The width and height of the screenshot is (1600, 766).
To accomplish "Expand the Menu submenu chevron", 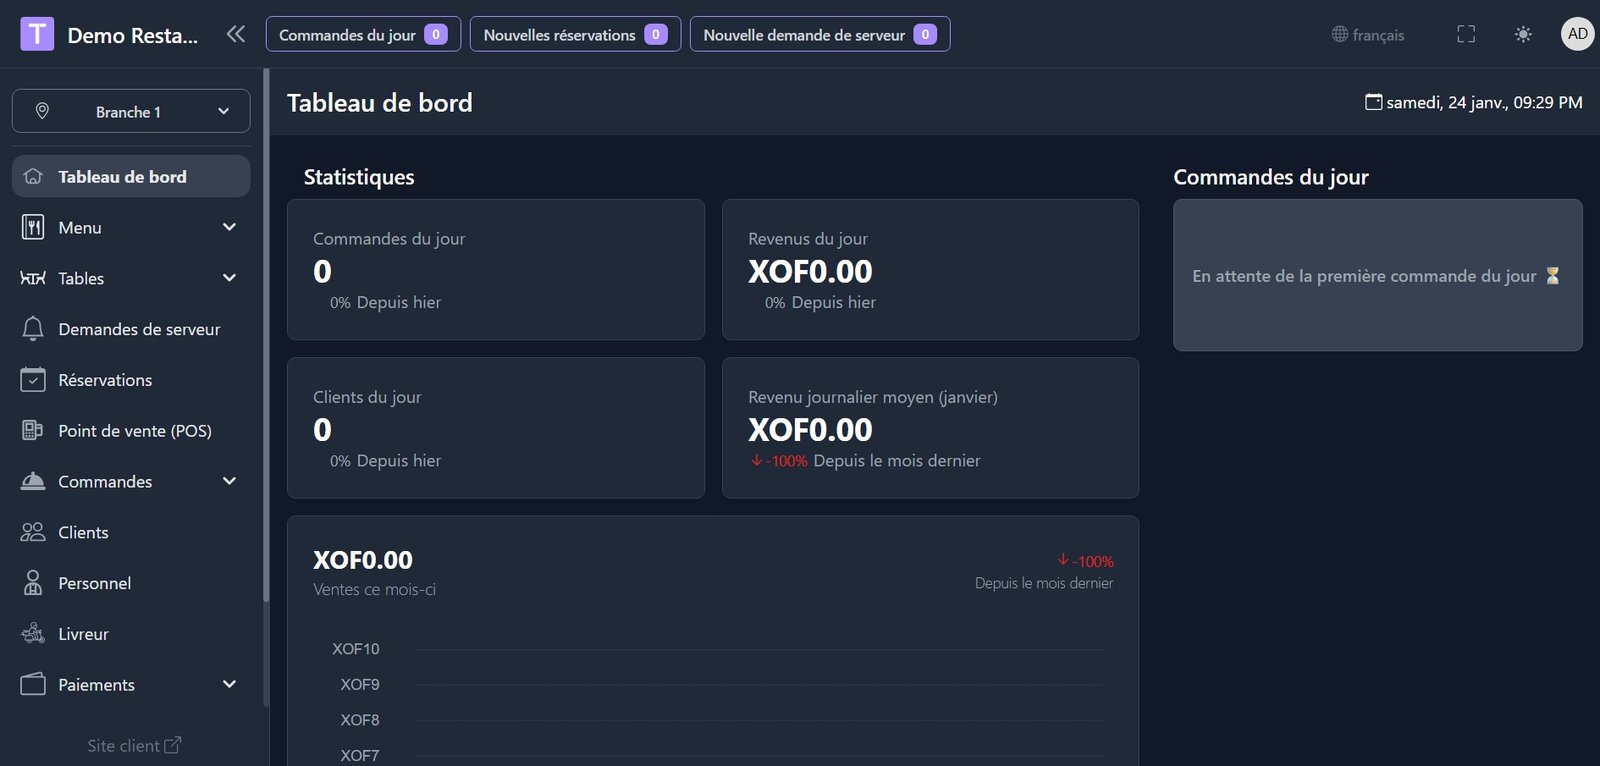I will coord(229,227).
